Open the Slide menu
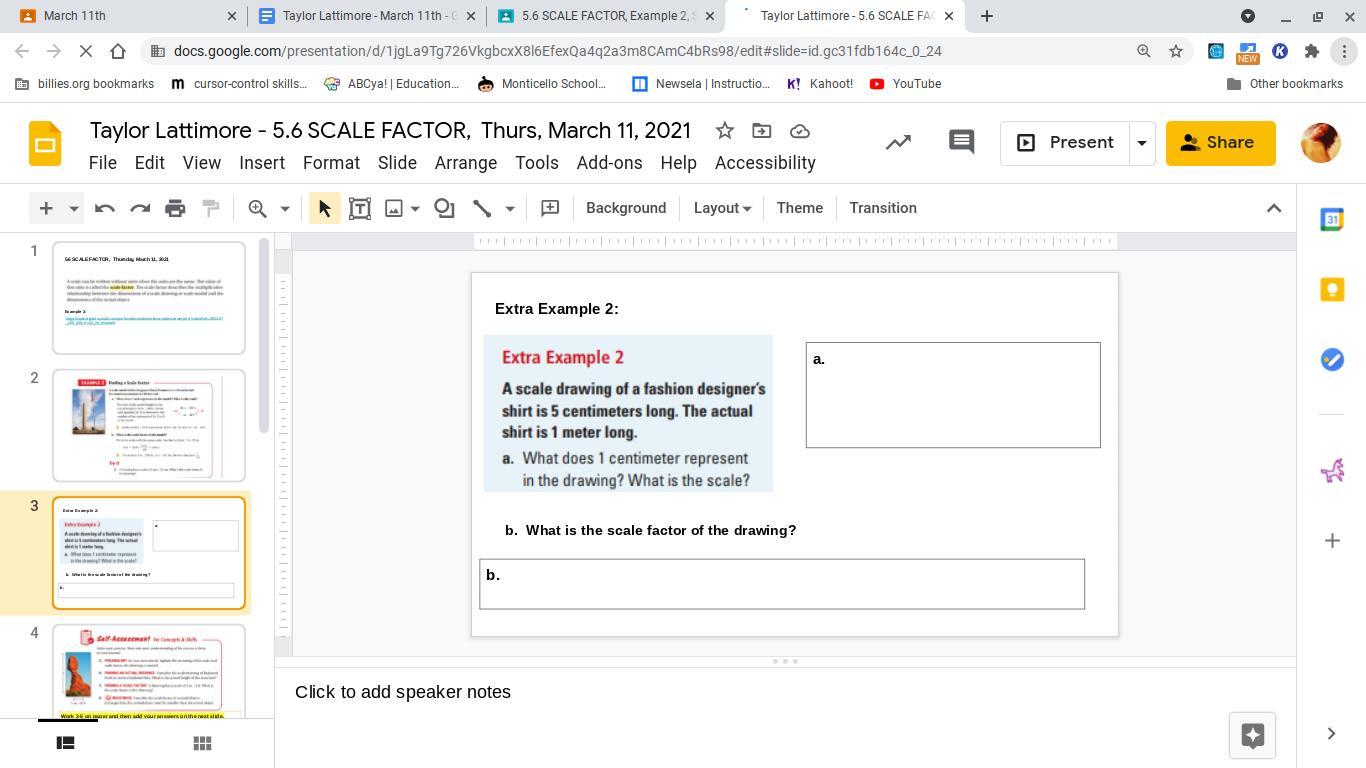This screenshot has width=1366, height=768. (397, 163)
